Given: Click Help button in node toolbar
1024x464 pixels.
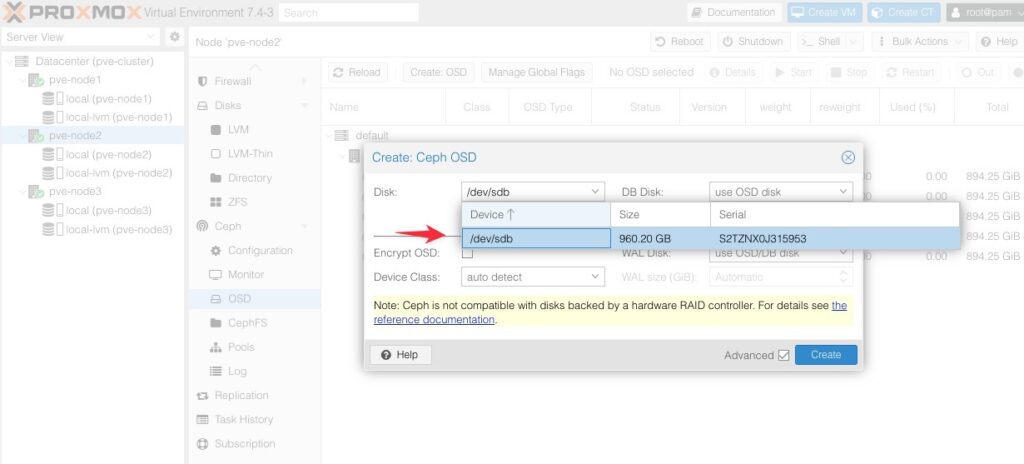Looking at the screenshot, I should (999, 41).
